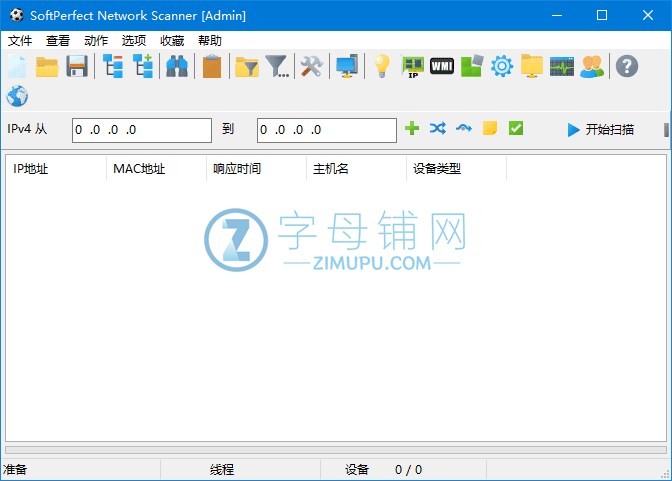Viewport: 672px width, 481px height.
Task: Close the Network Scanner window
Action: pyautogui.click(x=648, y=15)
